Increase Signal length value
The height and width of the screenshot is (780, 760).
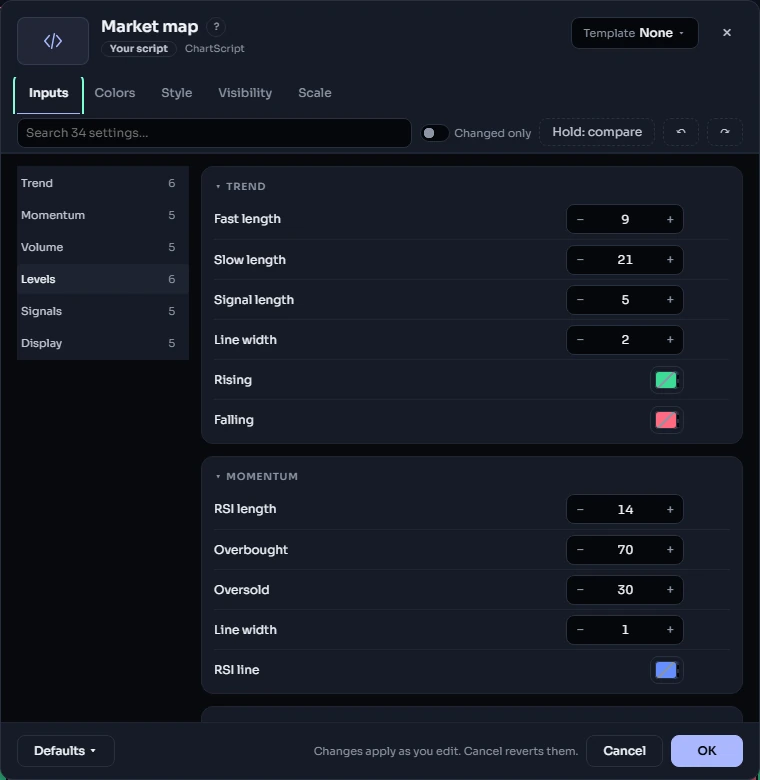670,300
